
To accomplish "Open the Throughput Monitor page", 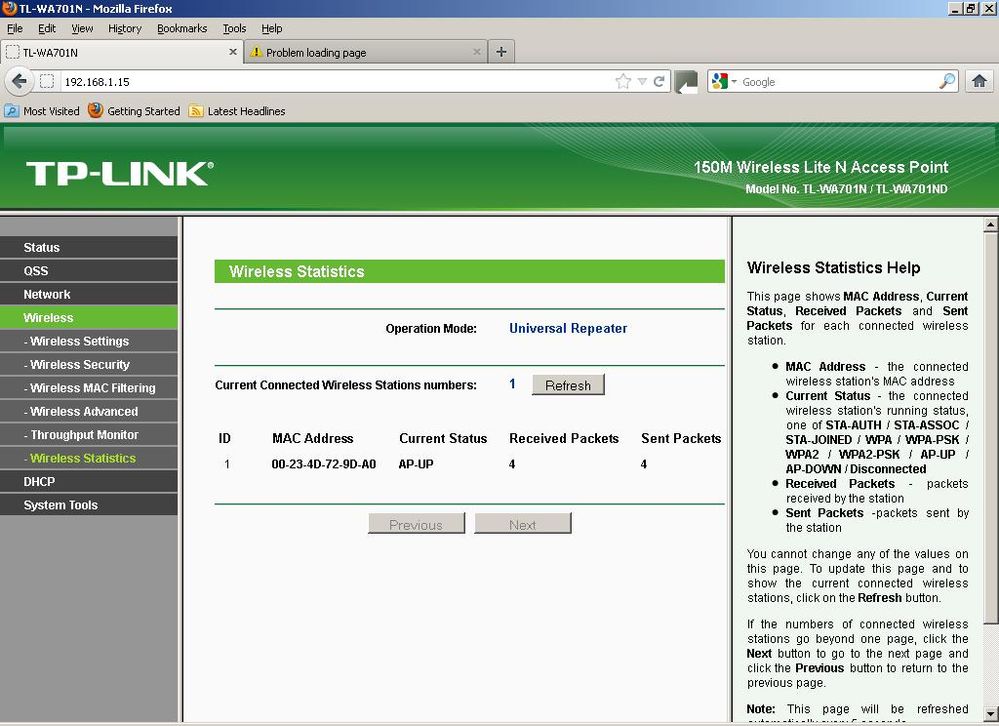I will pos(89,435).
